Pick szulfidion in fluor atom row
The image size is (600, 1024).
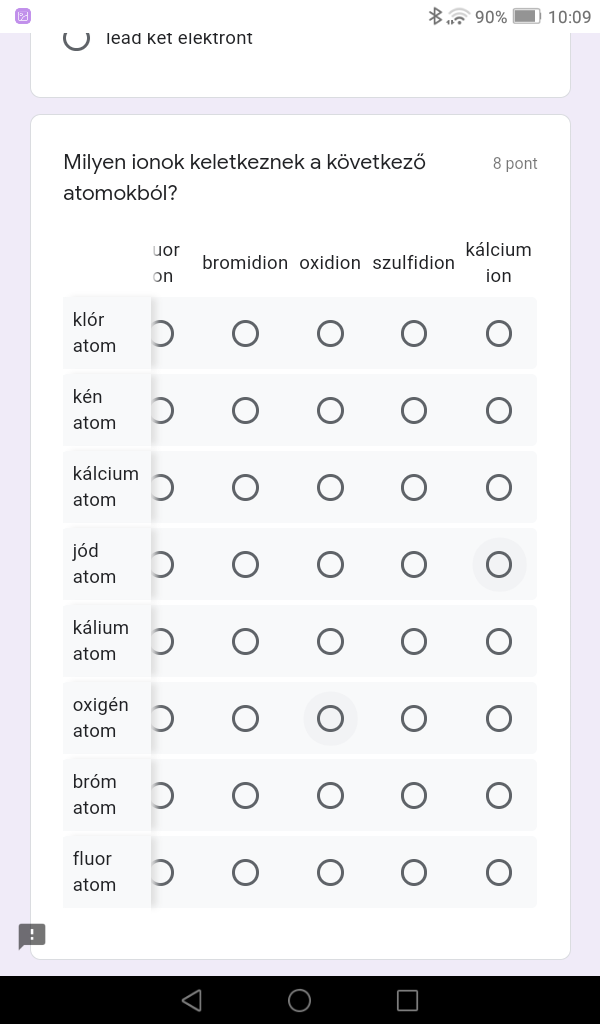pyautogui.click(x=414, y=873)
